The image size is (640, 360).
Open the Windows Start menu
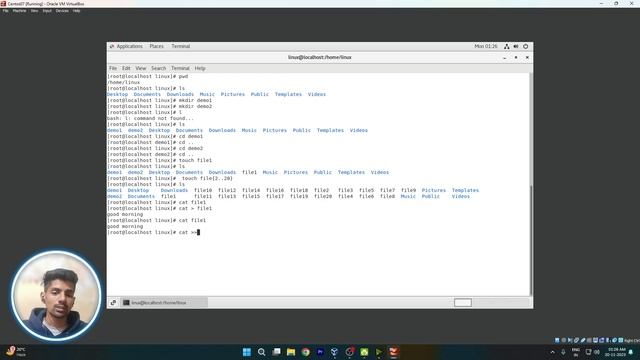click(x=247, y=352)
